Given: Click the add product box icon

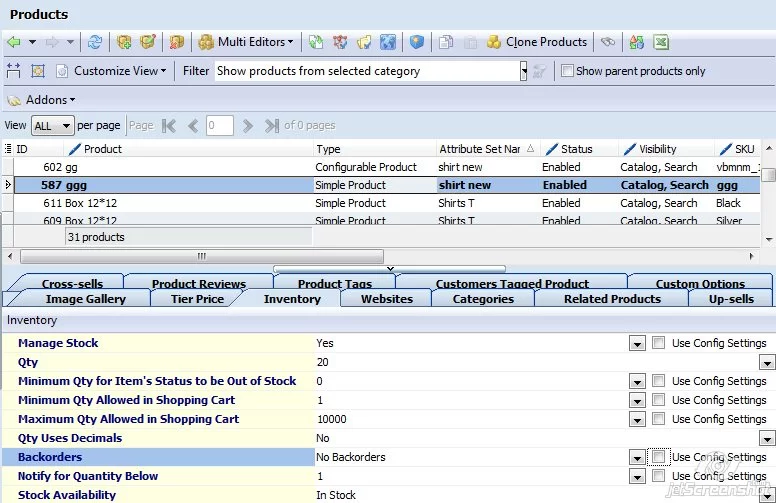Looking at the screenshot, I should click(124, 43).
